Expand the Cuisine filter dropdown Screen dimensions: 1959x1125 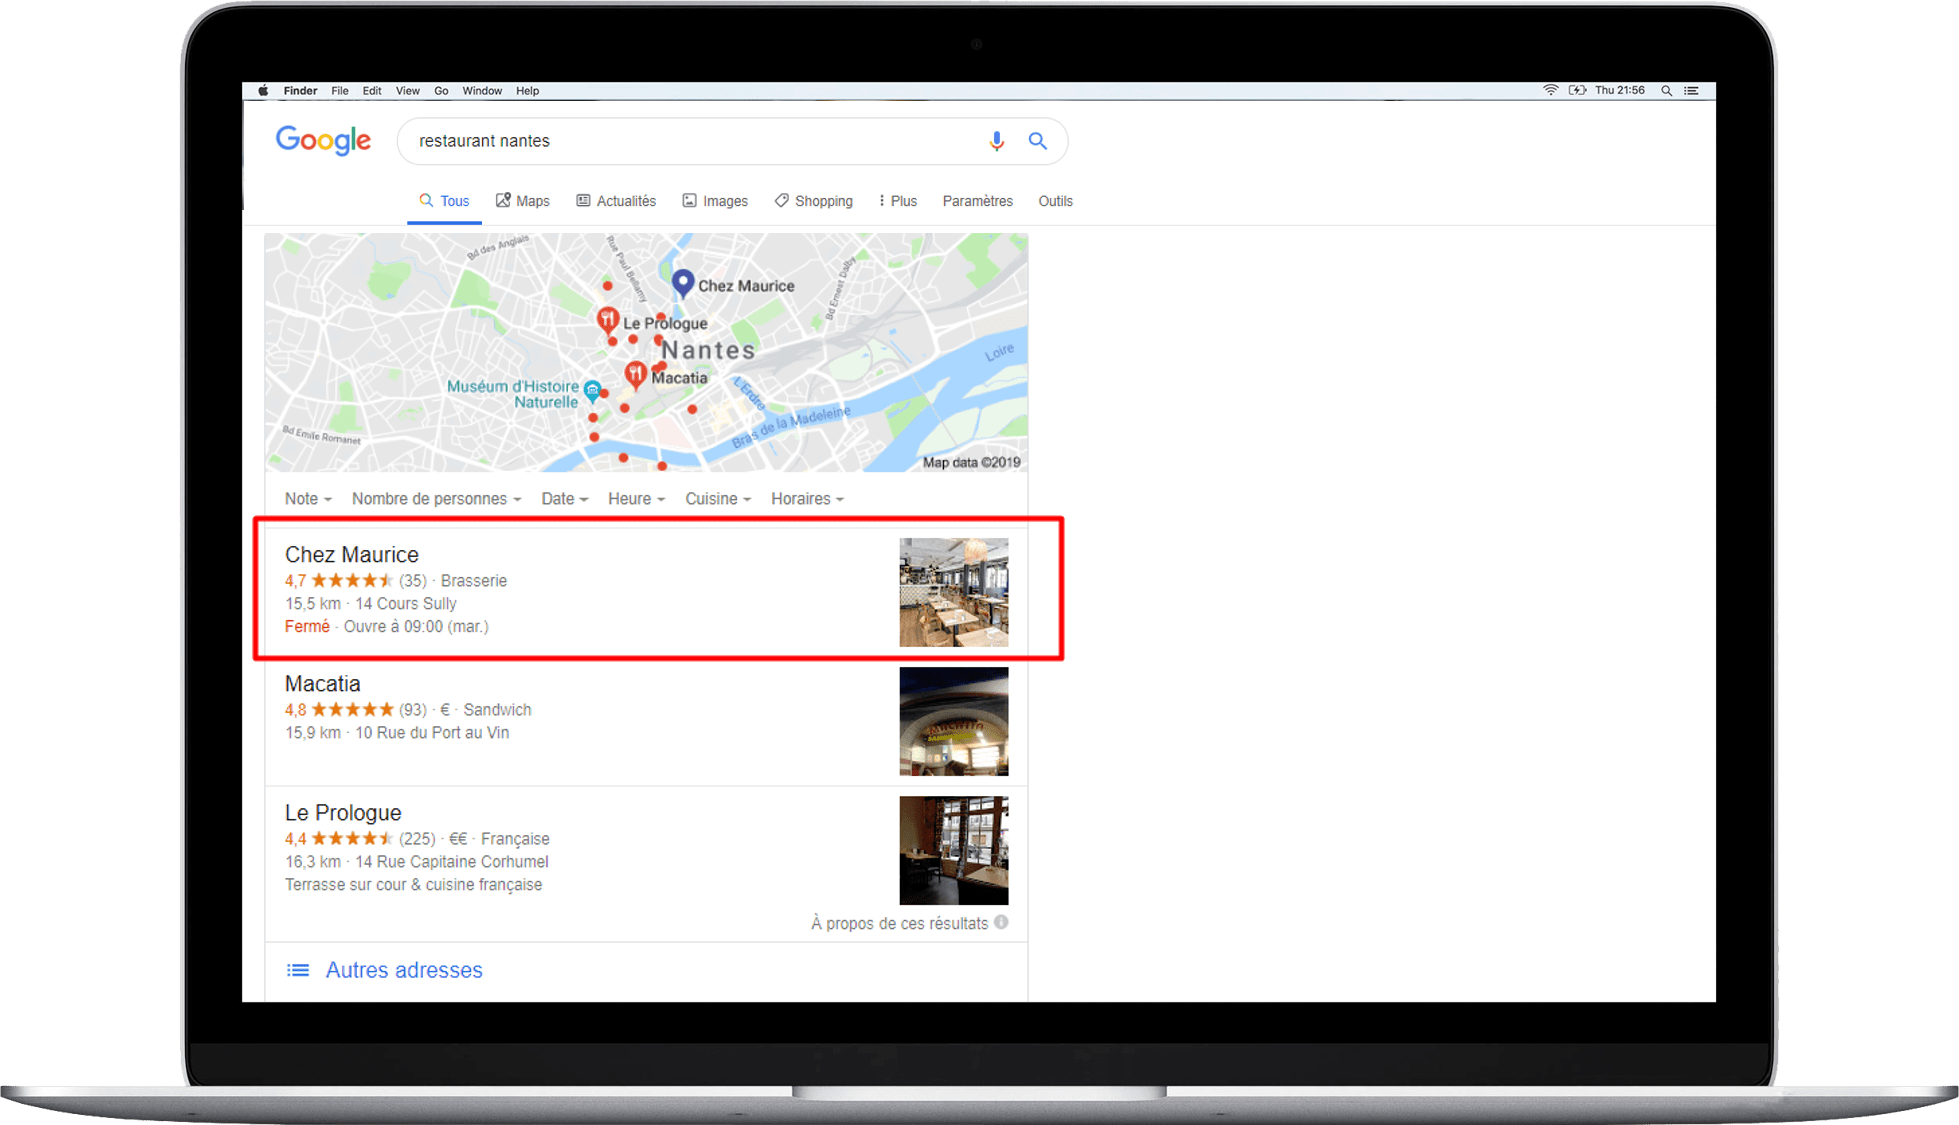pyautogui.click(x=717, y=499)
